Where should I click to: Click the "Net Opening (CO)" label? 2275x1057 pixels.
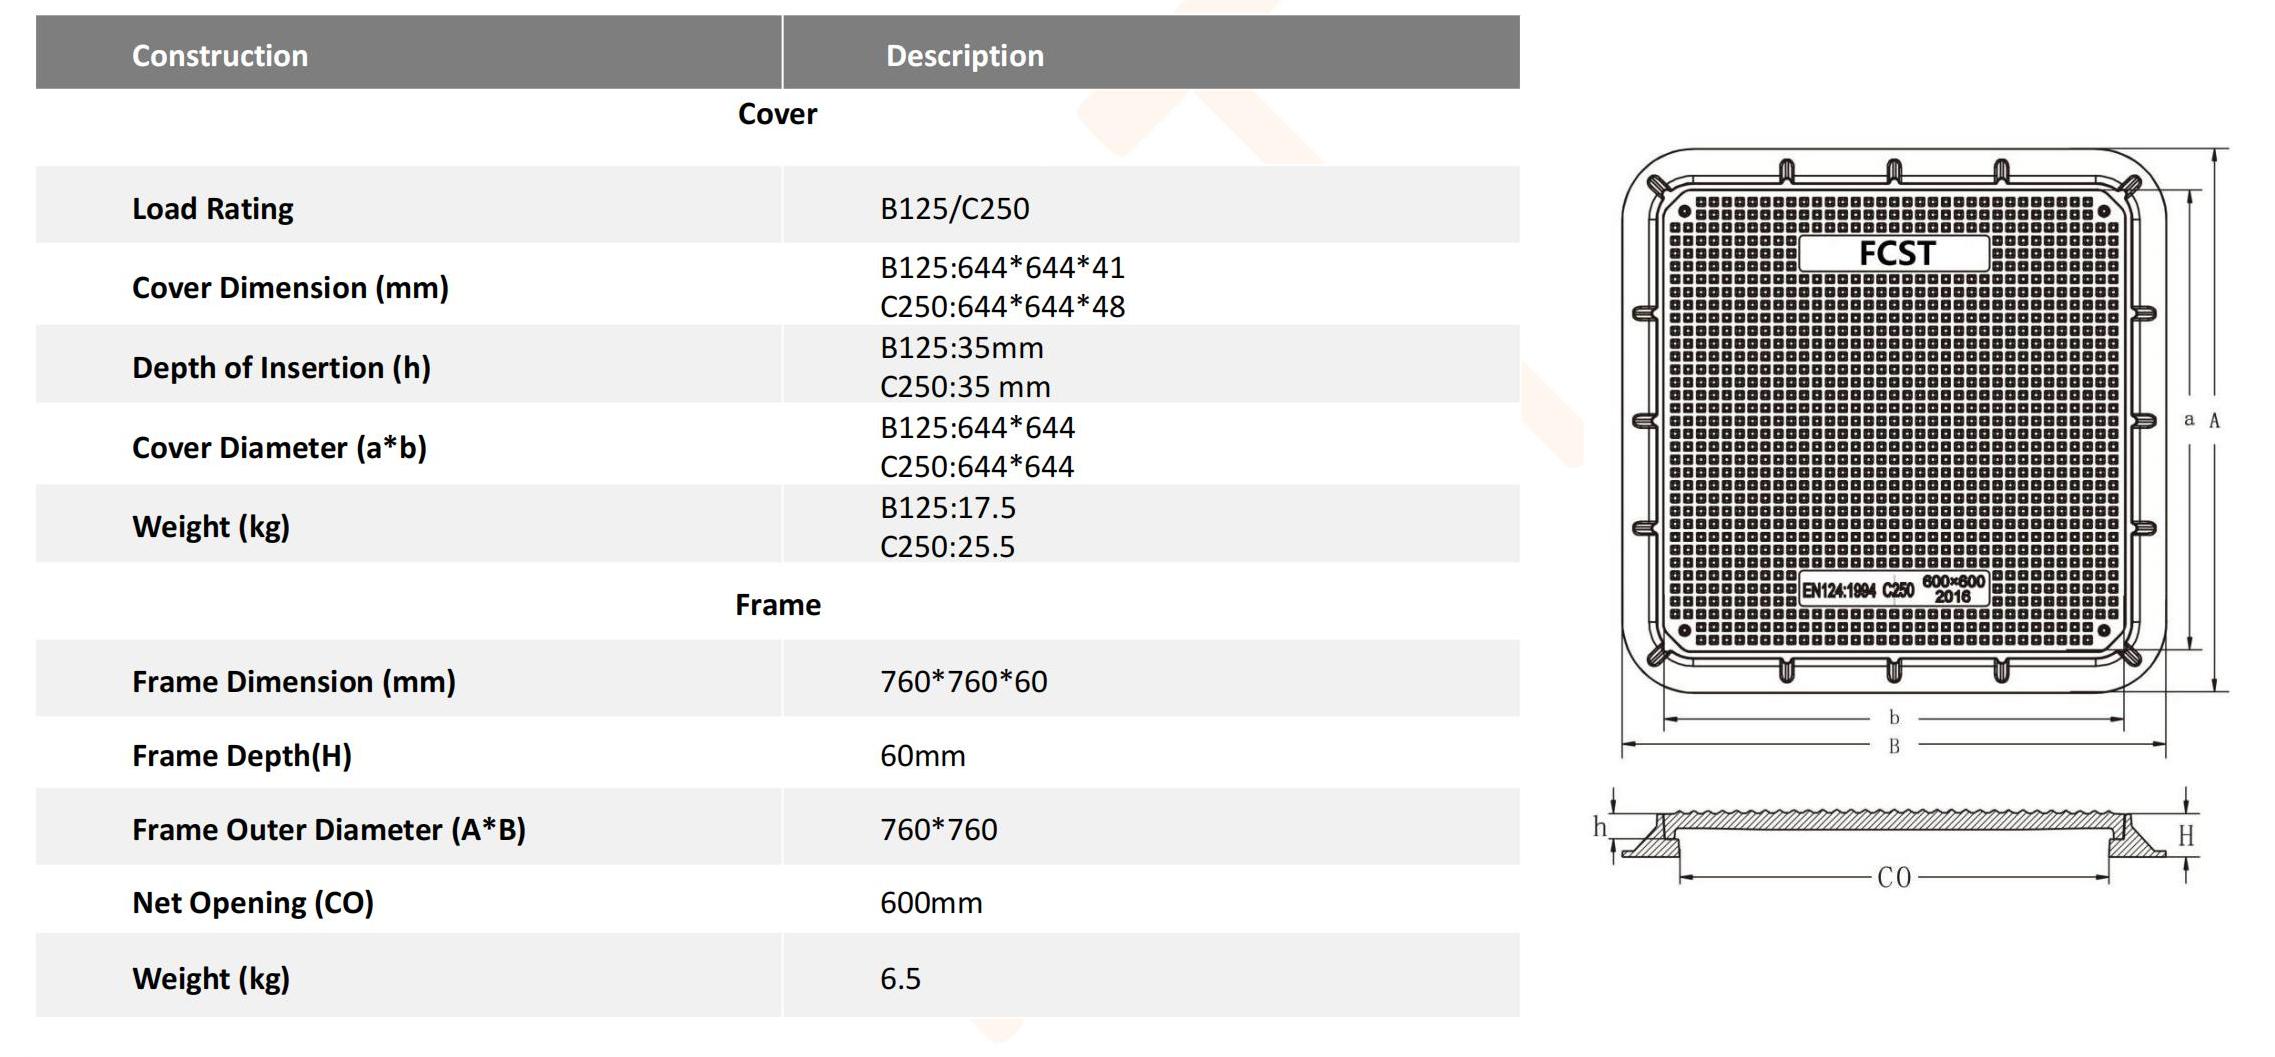click(252, 903)
